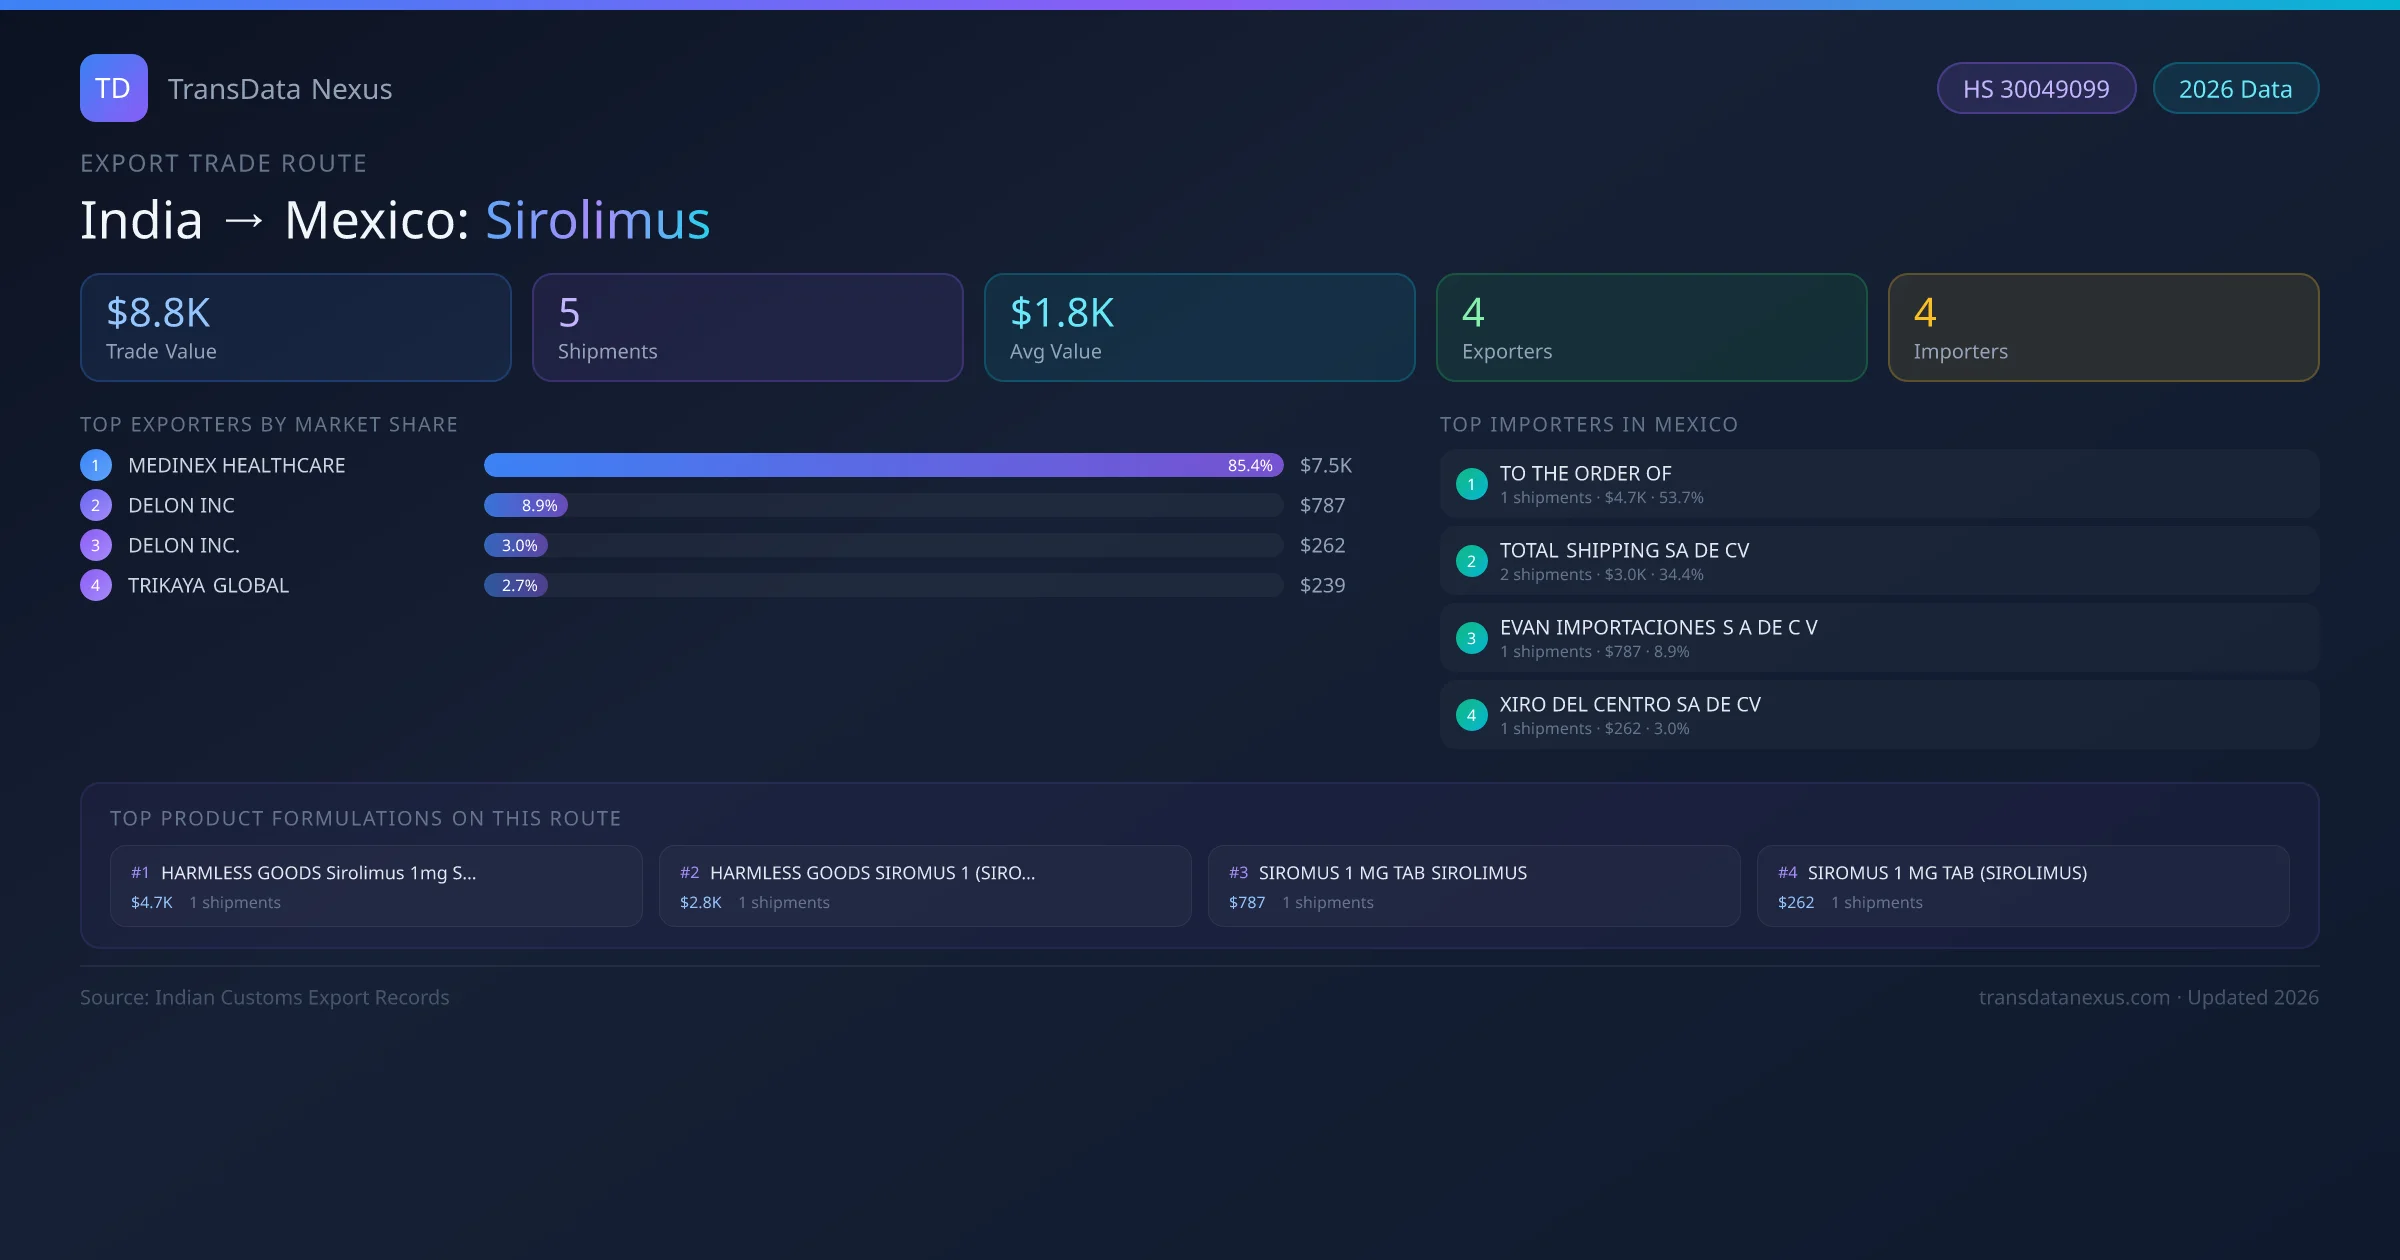This screenshot has width=2400, height=1260.
Task: Click the HS 30049099 pill
Action: (x=2035, y=89)
